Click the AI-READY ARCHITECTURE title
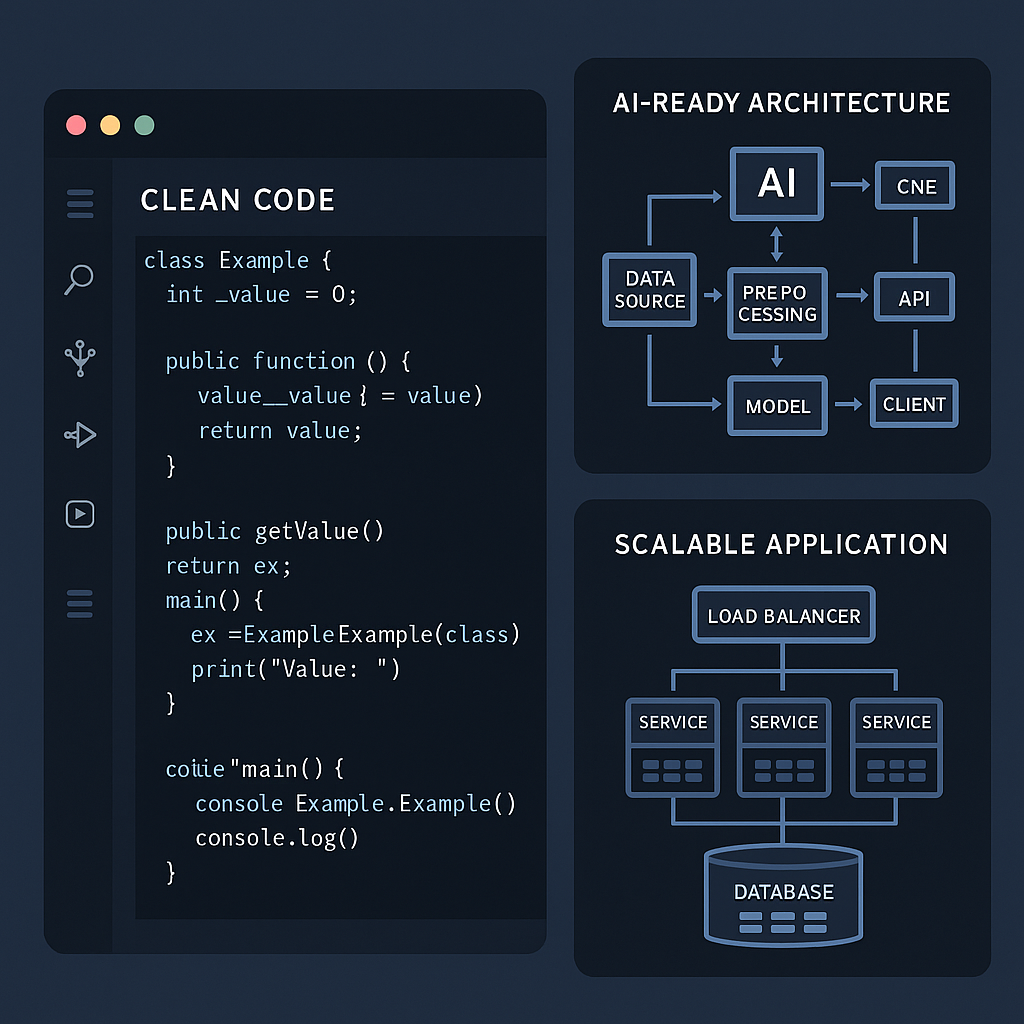This screenshot has height=1024, width=1024. pyautogui.click(x=781, y=103)
